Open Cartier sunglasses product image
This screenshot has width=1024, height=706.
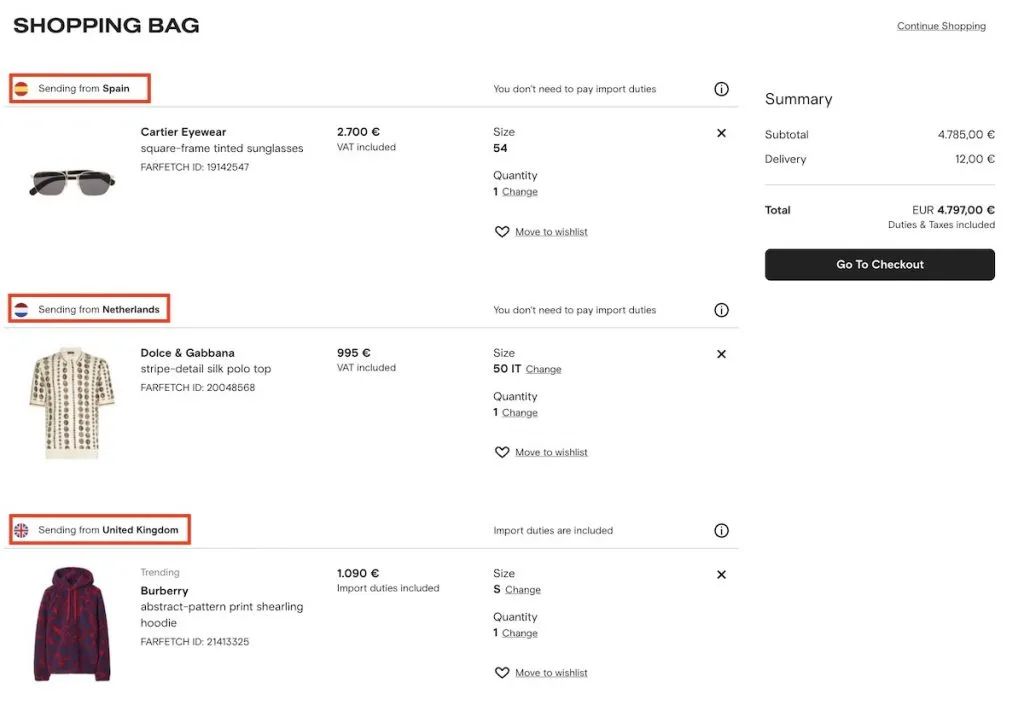pyautogui.click(x=72, y=181)
